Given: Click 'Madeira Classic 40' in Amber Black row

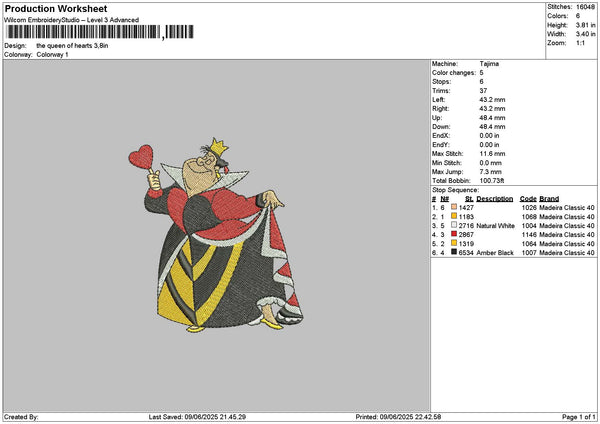Looking at the screenshot, I should (x=567, y=253).
